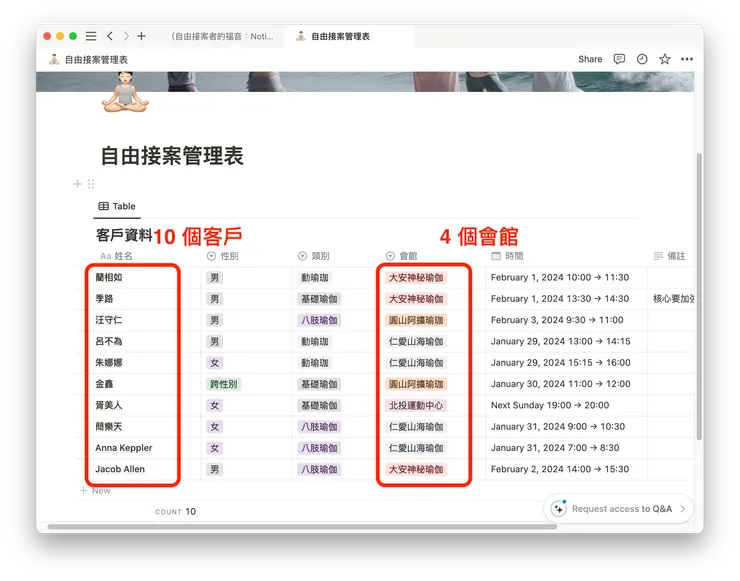
Task: Click the 核心要加強 note cell
Action: tap(673, 299)
